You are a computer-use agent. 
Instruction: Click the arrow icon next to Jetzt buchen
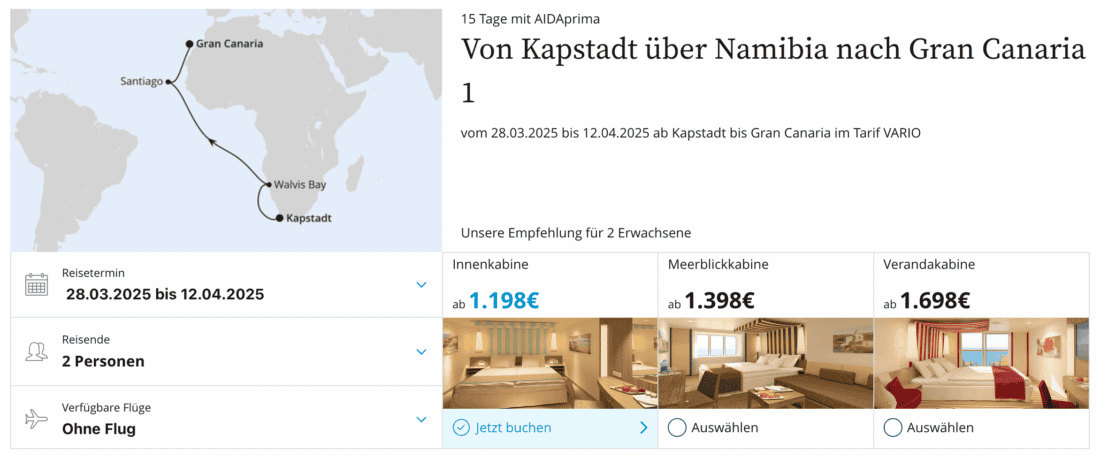643,428
